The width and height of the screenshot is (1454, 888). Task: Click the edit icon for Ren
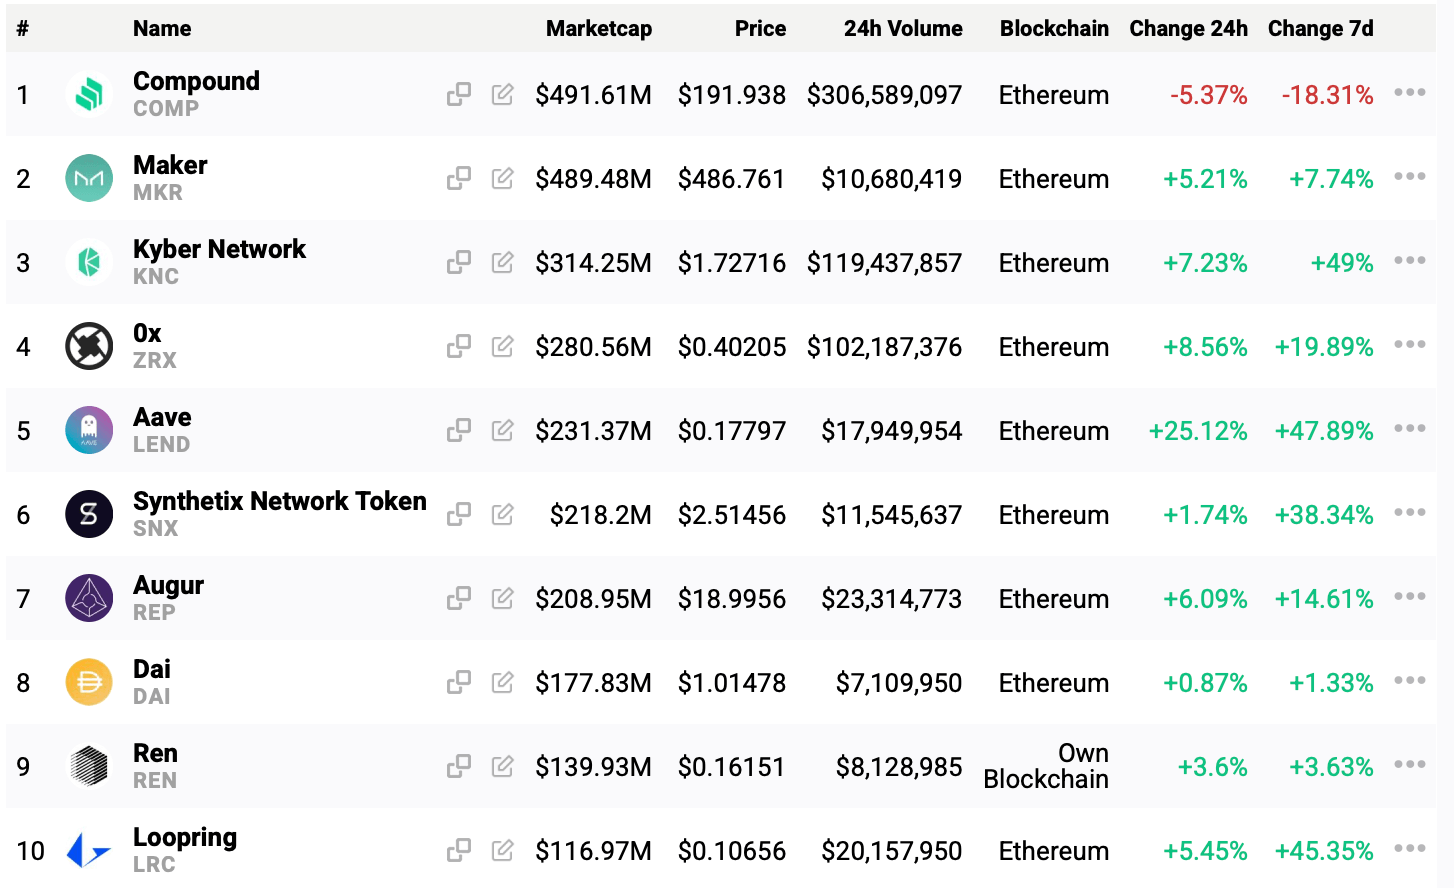[503, 766]
